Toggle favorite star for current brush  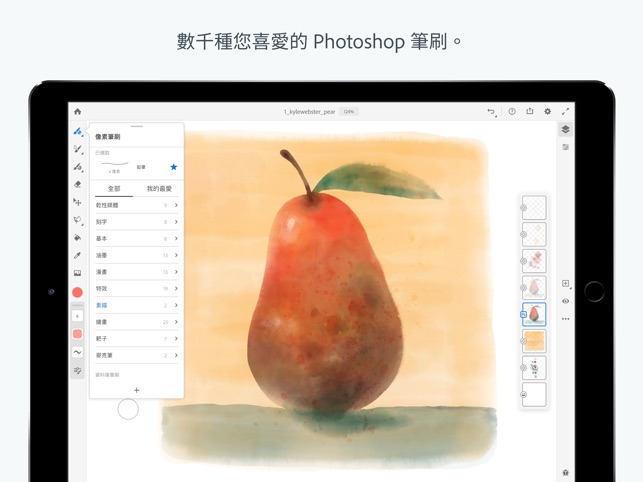(x=173, y=167)
